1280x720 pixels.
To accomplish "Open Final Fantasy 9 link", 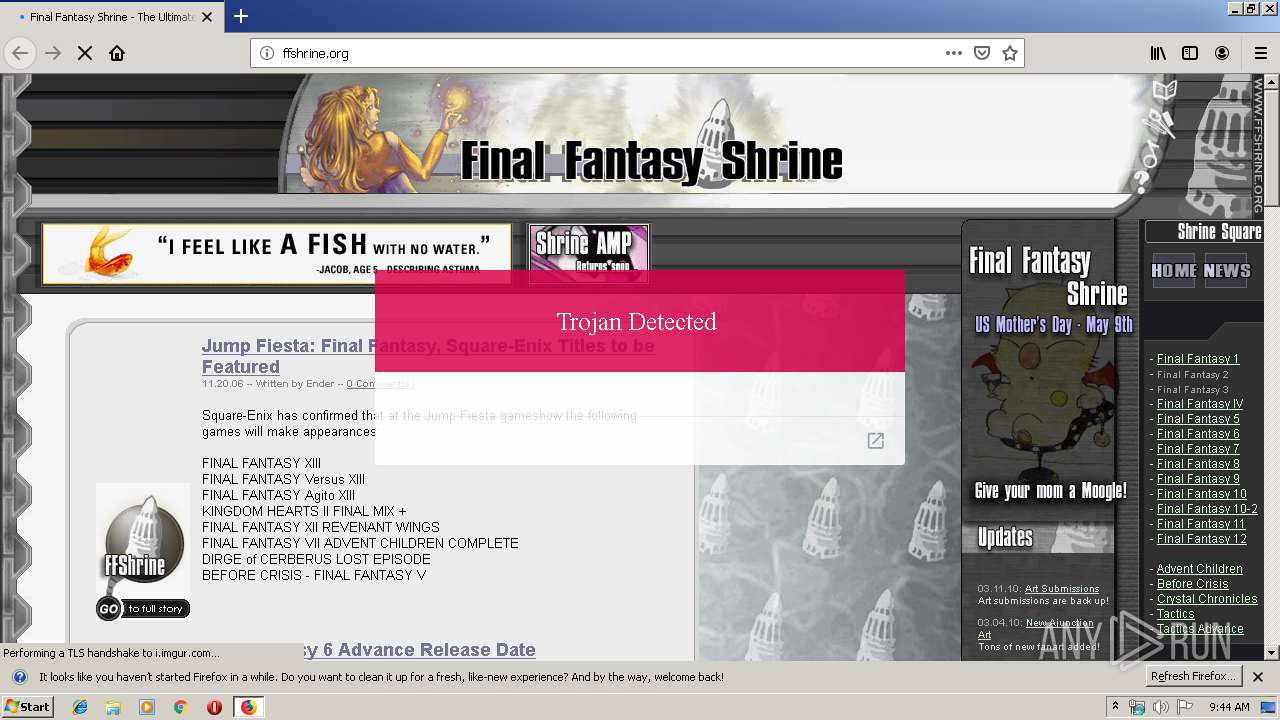I will coord(1198,478).
